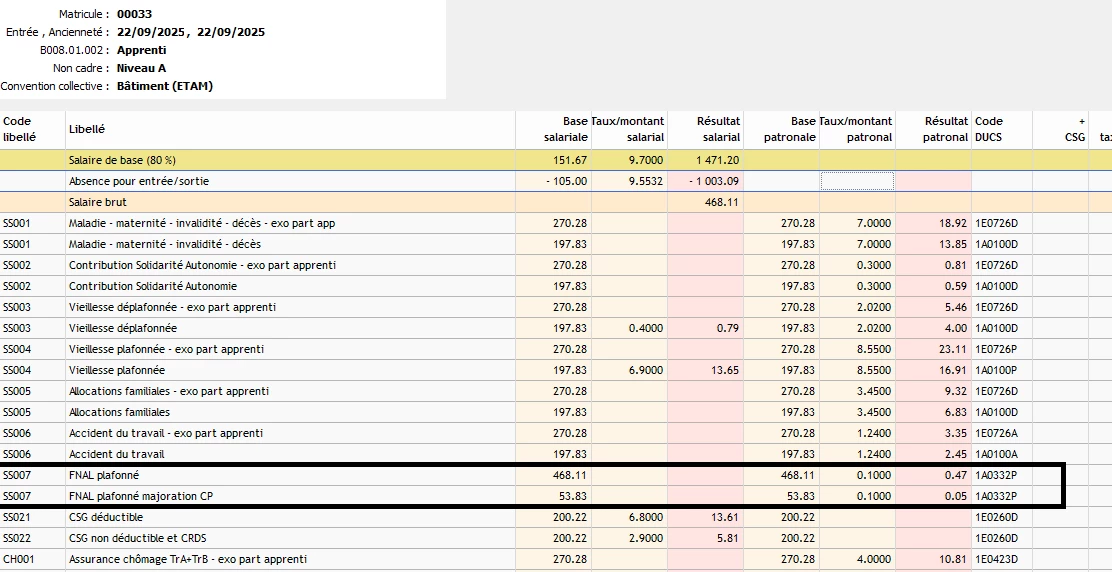Click the 'Résultat salarial' column header
The height and width of the screenshot is (572, 1112).
[718, 129]
